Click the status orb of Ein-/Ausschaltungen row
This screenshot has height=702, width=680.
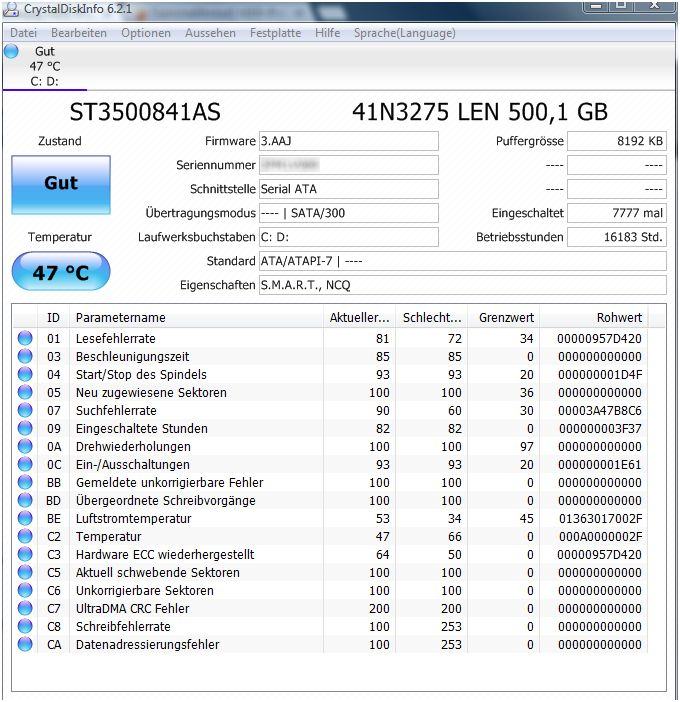point(25,464)
